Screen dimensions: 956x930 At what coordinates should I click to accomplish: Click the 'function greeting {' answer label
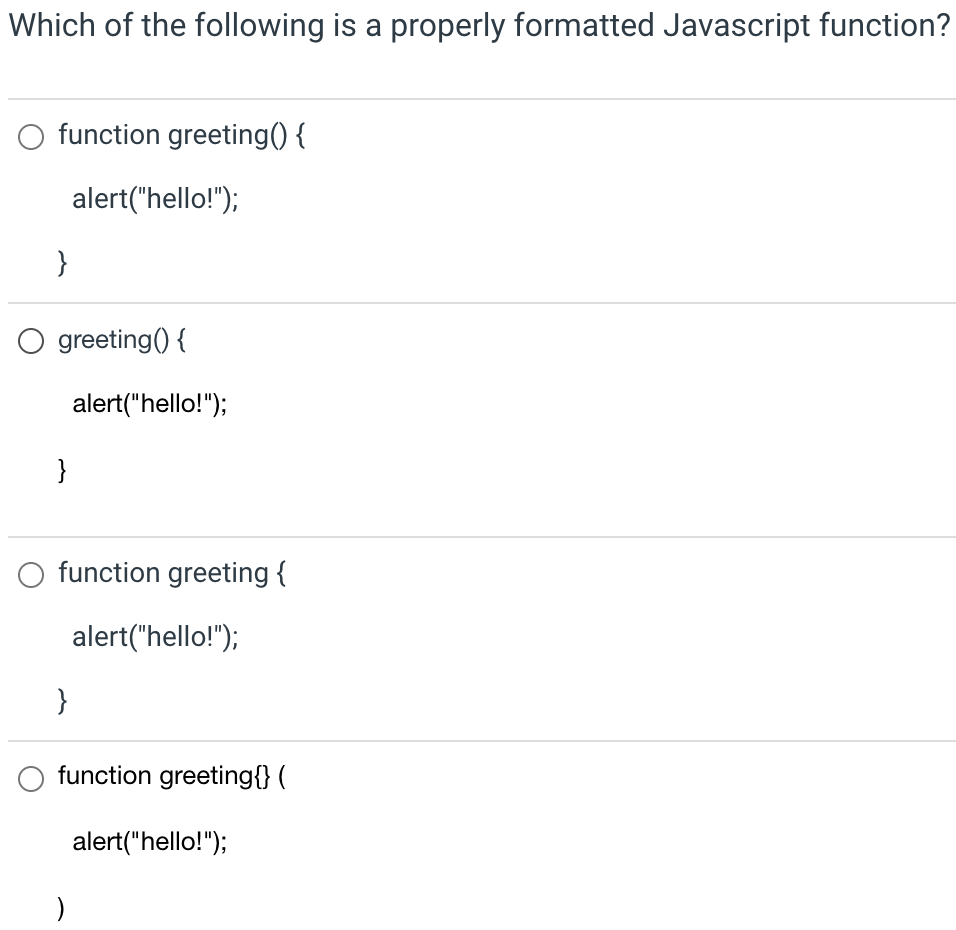(172, 573)
